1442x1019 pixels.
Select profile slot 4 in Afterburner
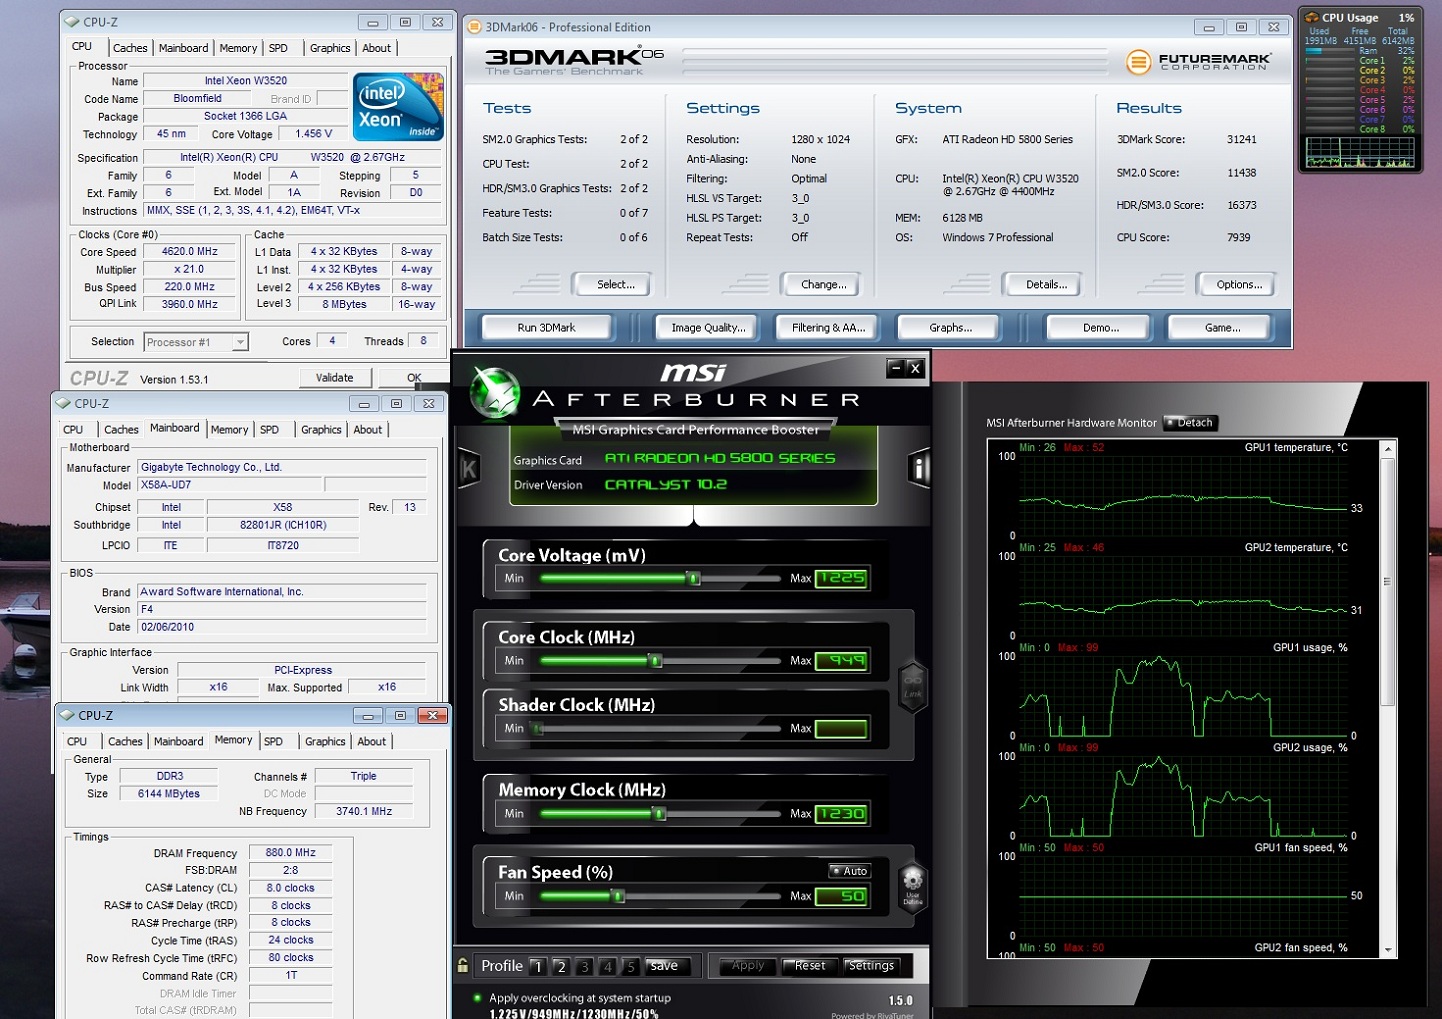[607, 966]
